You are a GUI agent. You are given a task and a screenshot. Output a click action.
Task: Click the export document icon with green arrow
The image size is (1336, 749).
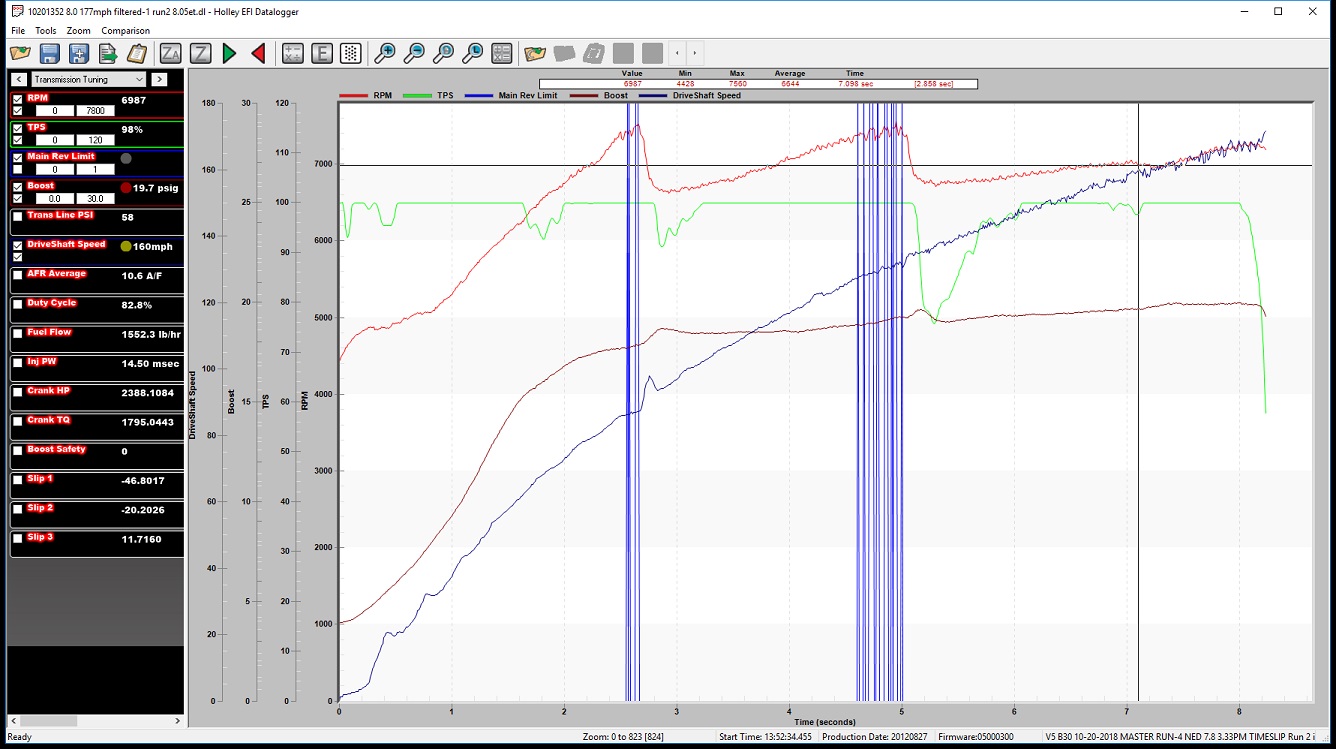pos(107,53)
